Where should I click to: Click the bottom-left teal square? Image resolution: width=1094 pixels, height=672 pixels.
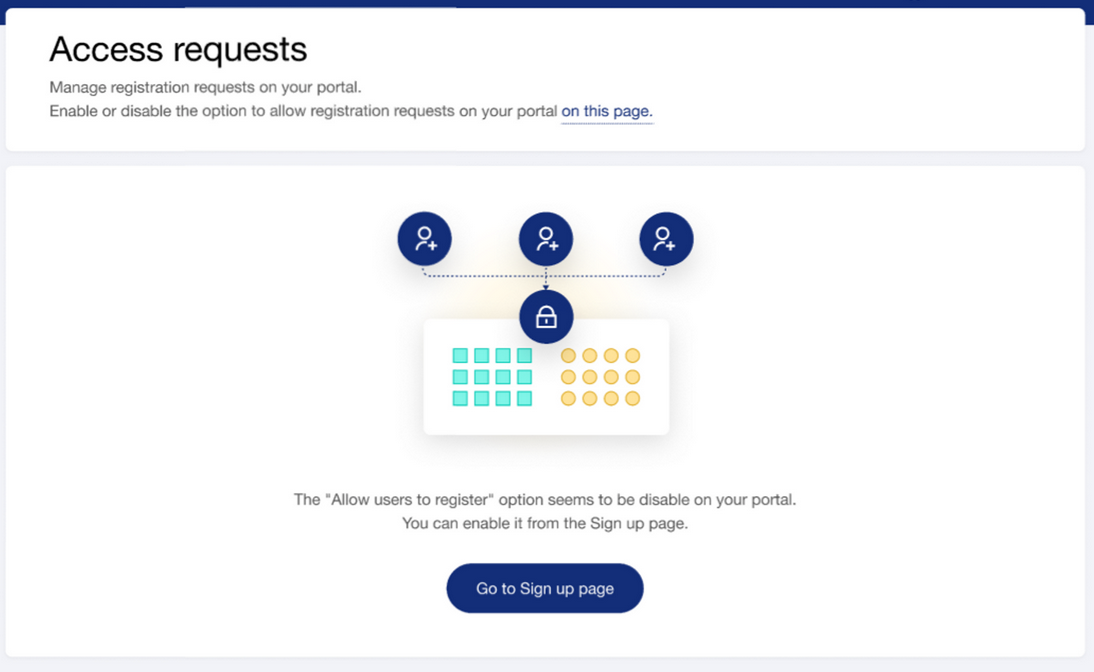pyautogui.click(x=460, y=398)
